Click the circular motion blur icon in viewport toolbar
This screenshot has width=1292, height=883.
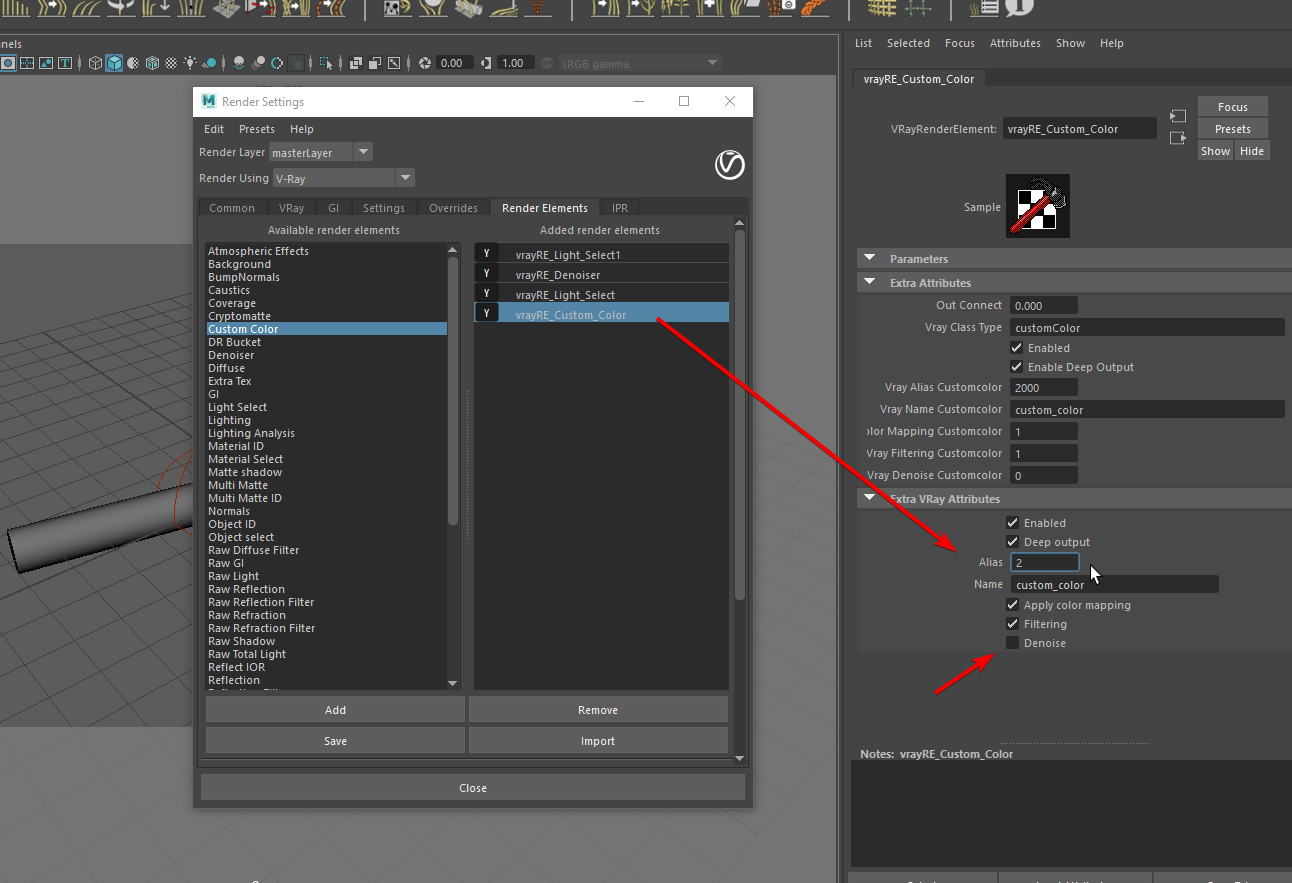(x=277, y=63)
